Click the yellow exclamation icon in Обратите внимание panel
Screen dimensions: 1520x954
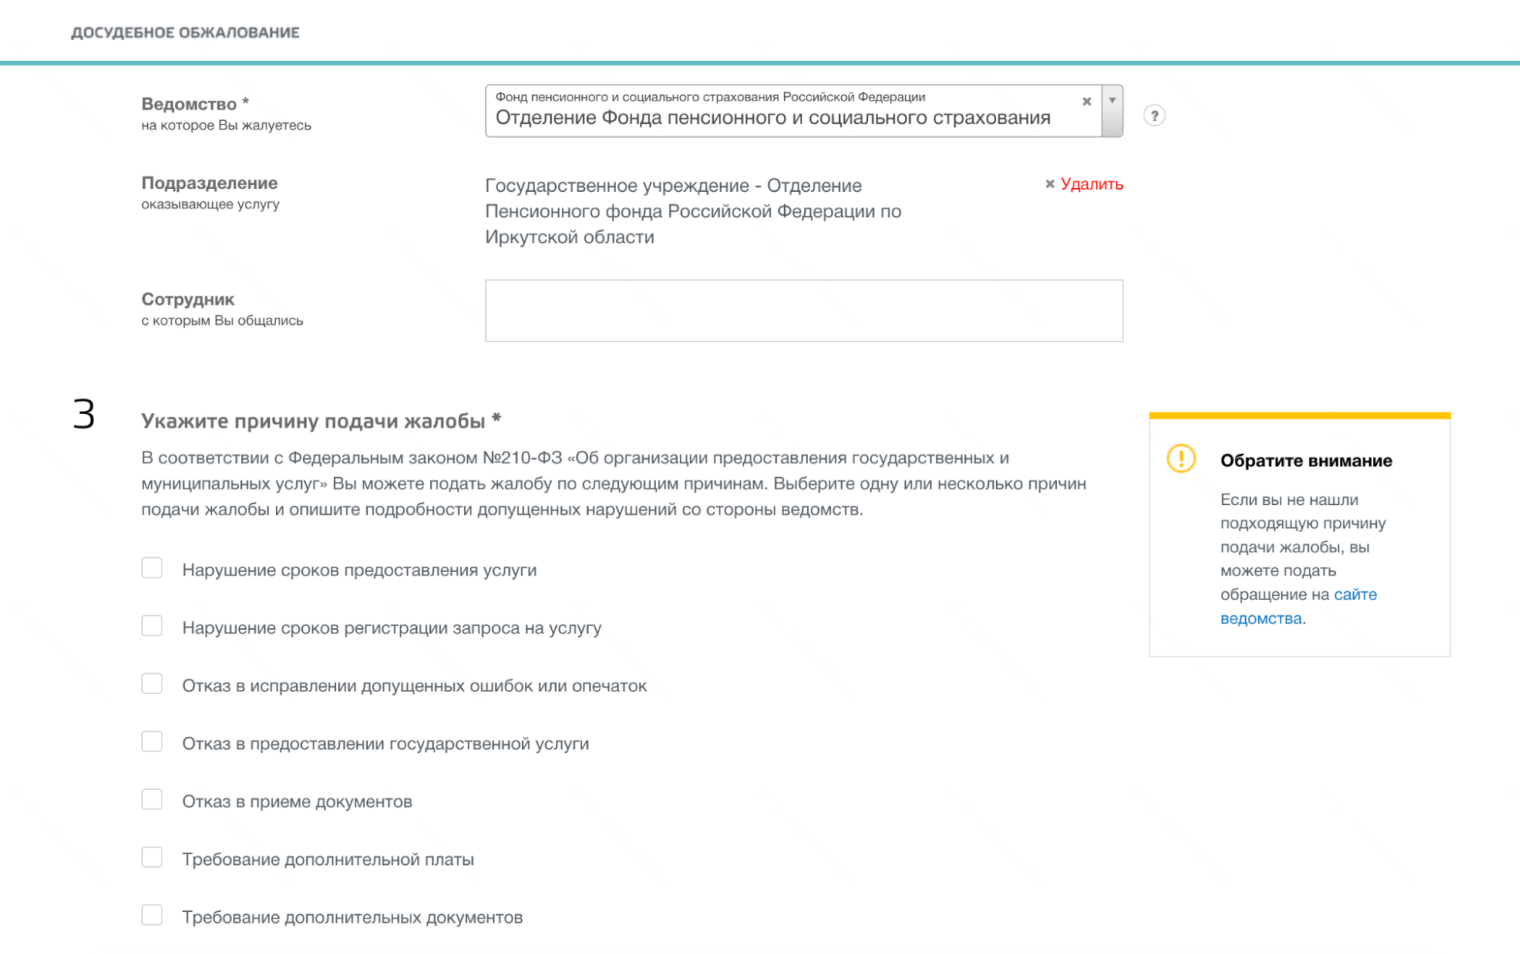click(1183, 460)
